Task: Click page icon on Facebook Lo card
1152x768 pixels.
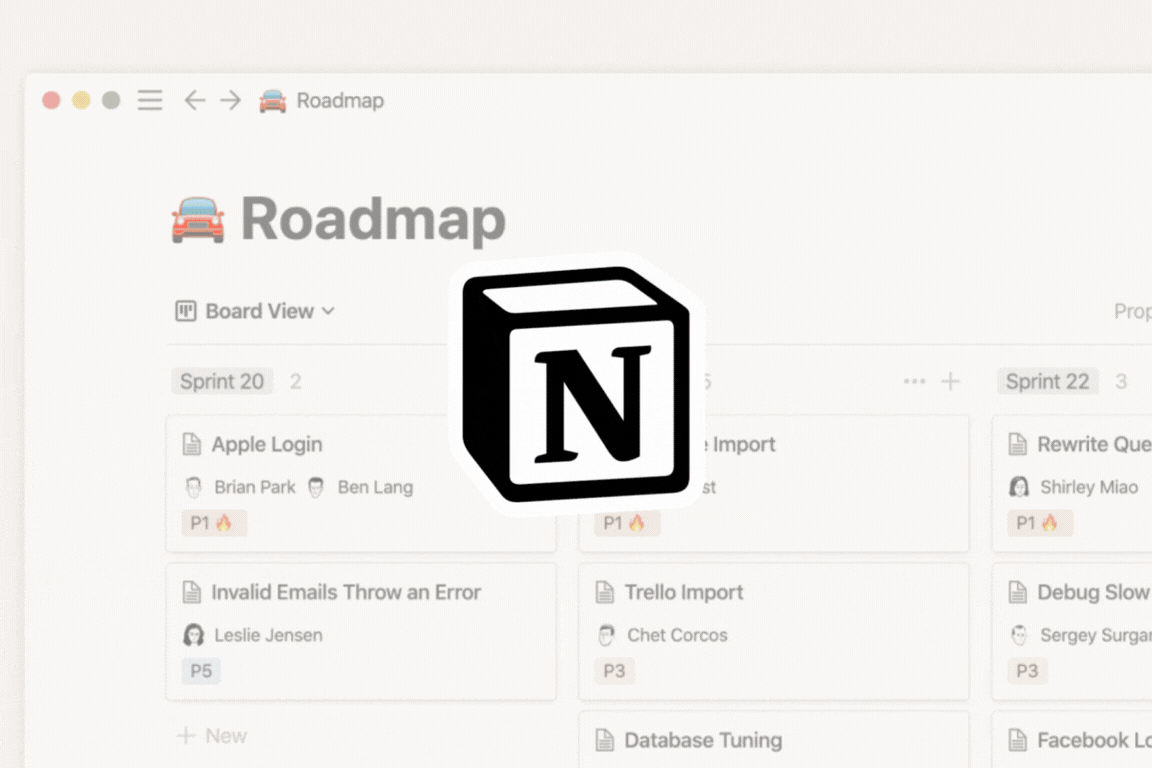Action: 1018,740
